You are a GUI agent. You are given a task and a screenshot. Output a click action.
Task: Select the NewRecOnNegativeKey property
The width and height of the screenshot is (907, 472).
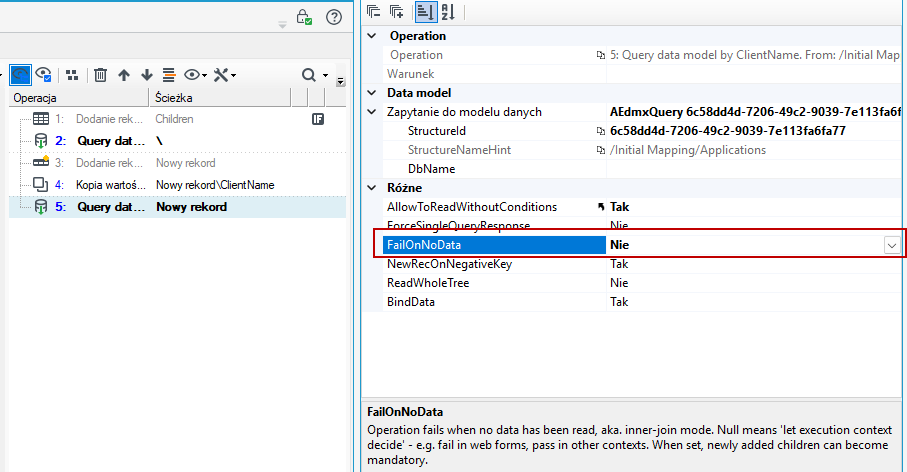449,264
